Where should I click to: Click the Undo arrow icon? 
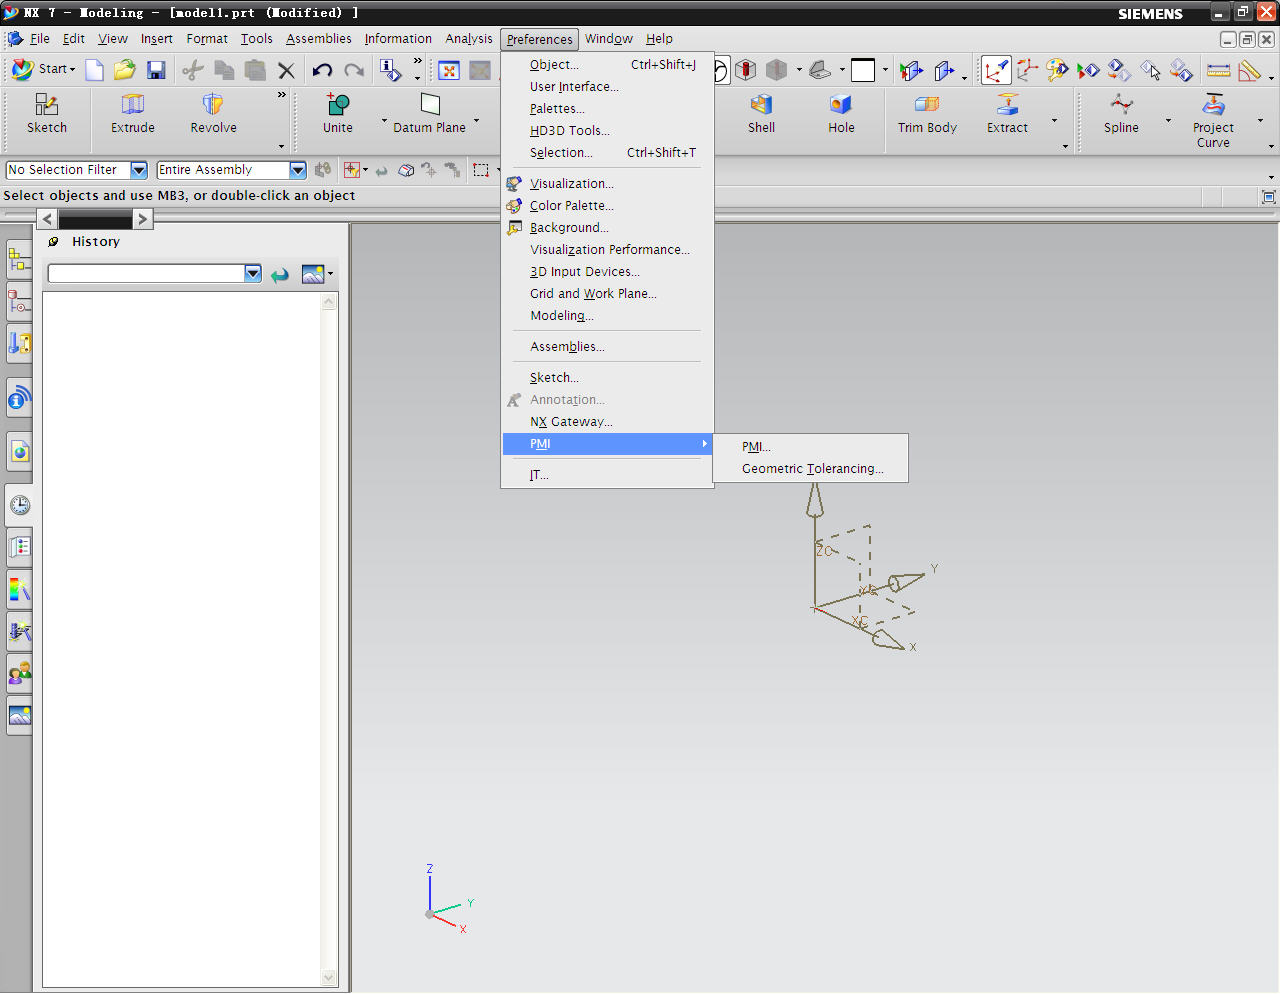(x=322, y=70)
